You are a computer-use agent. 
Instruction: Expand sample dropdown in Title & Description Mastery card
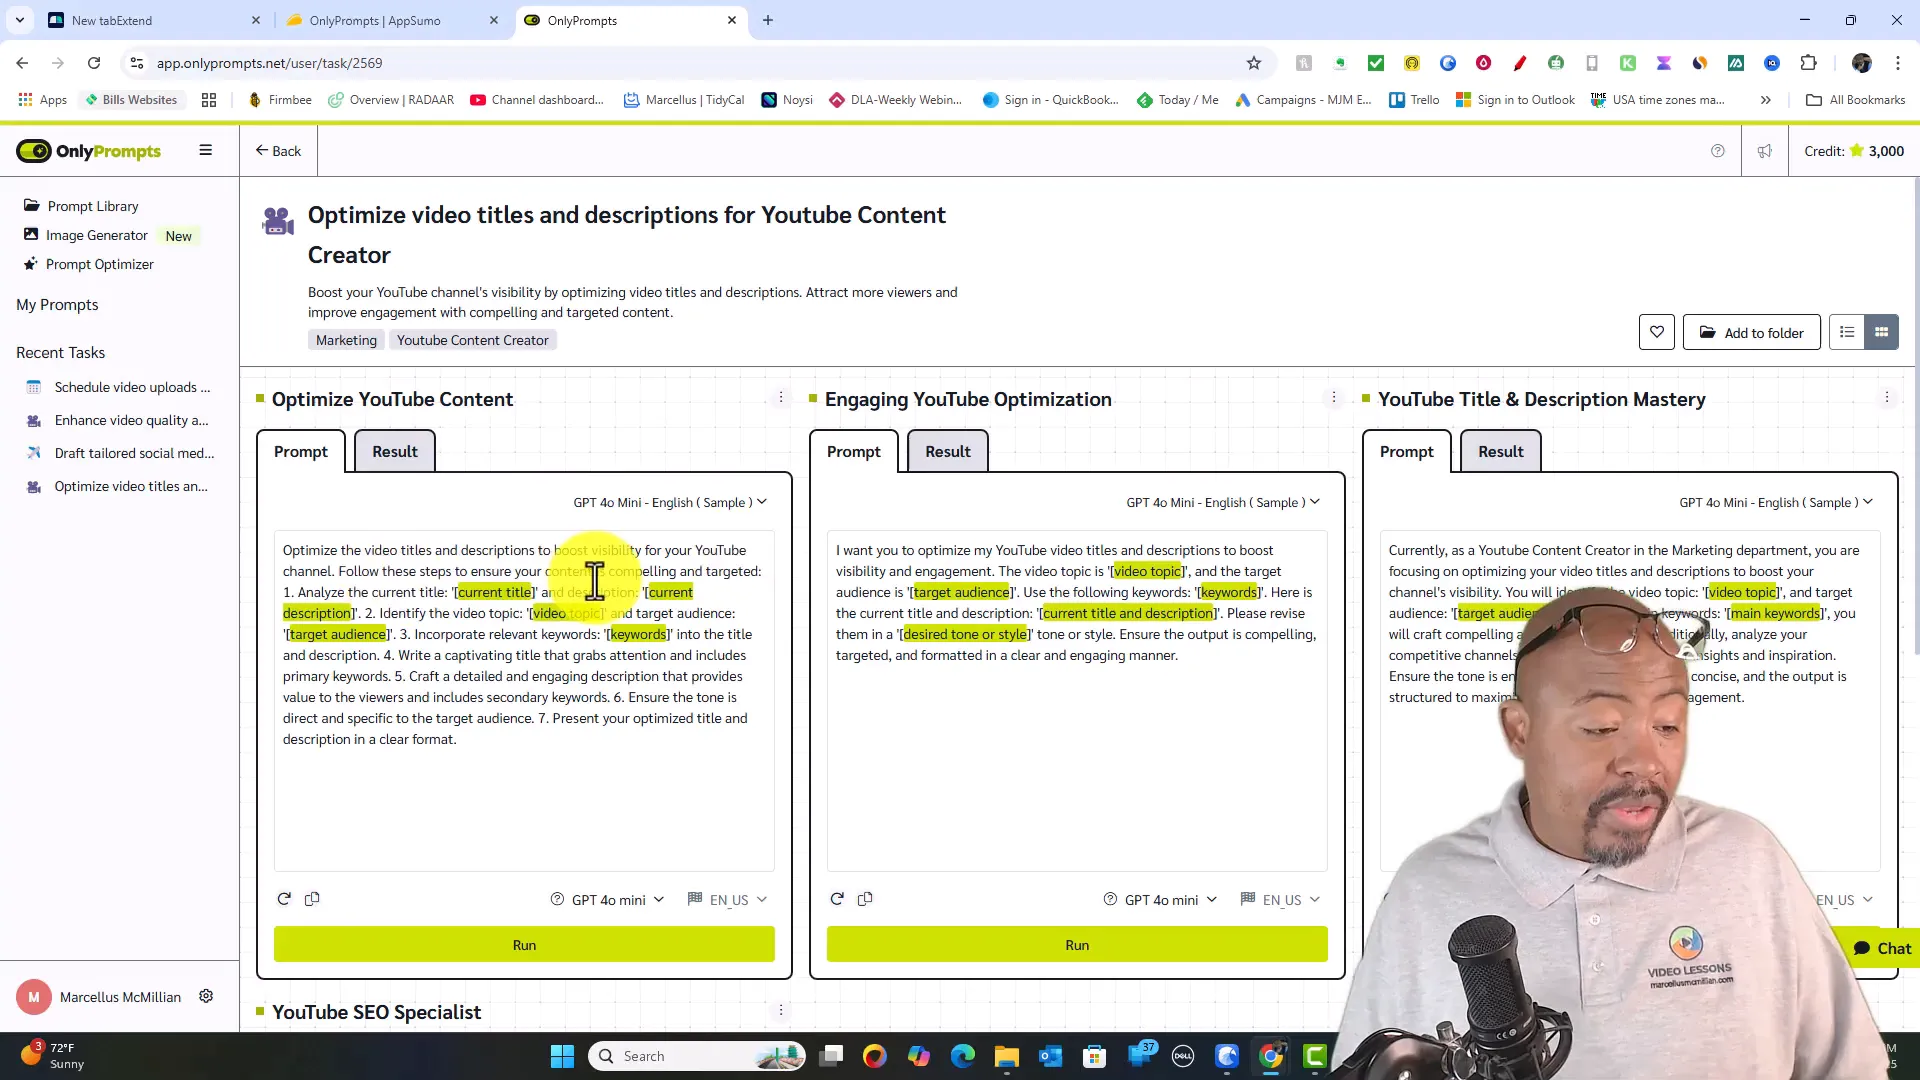[x=1776, y=502]
